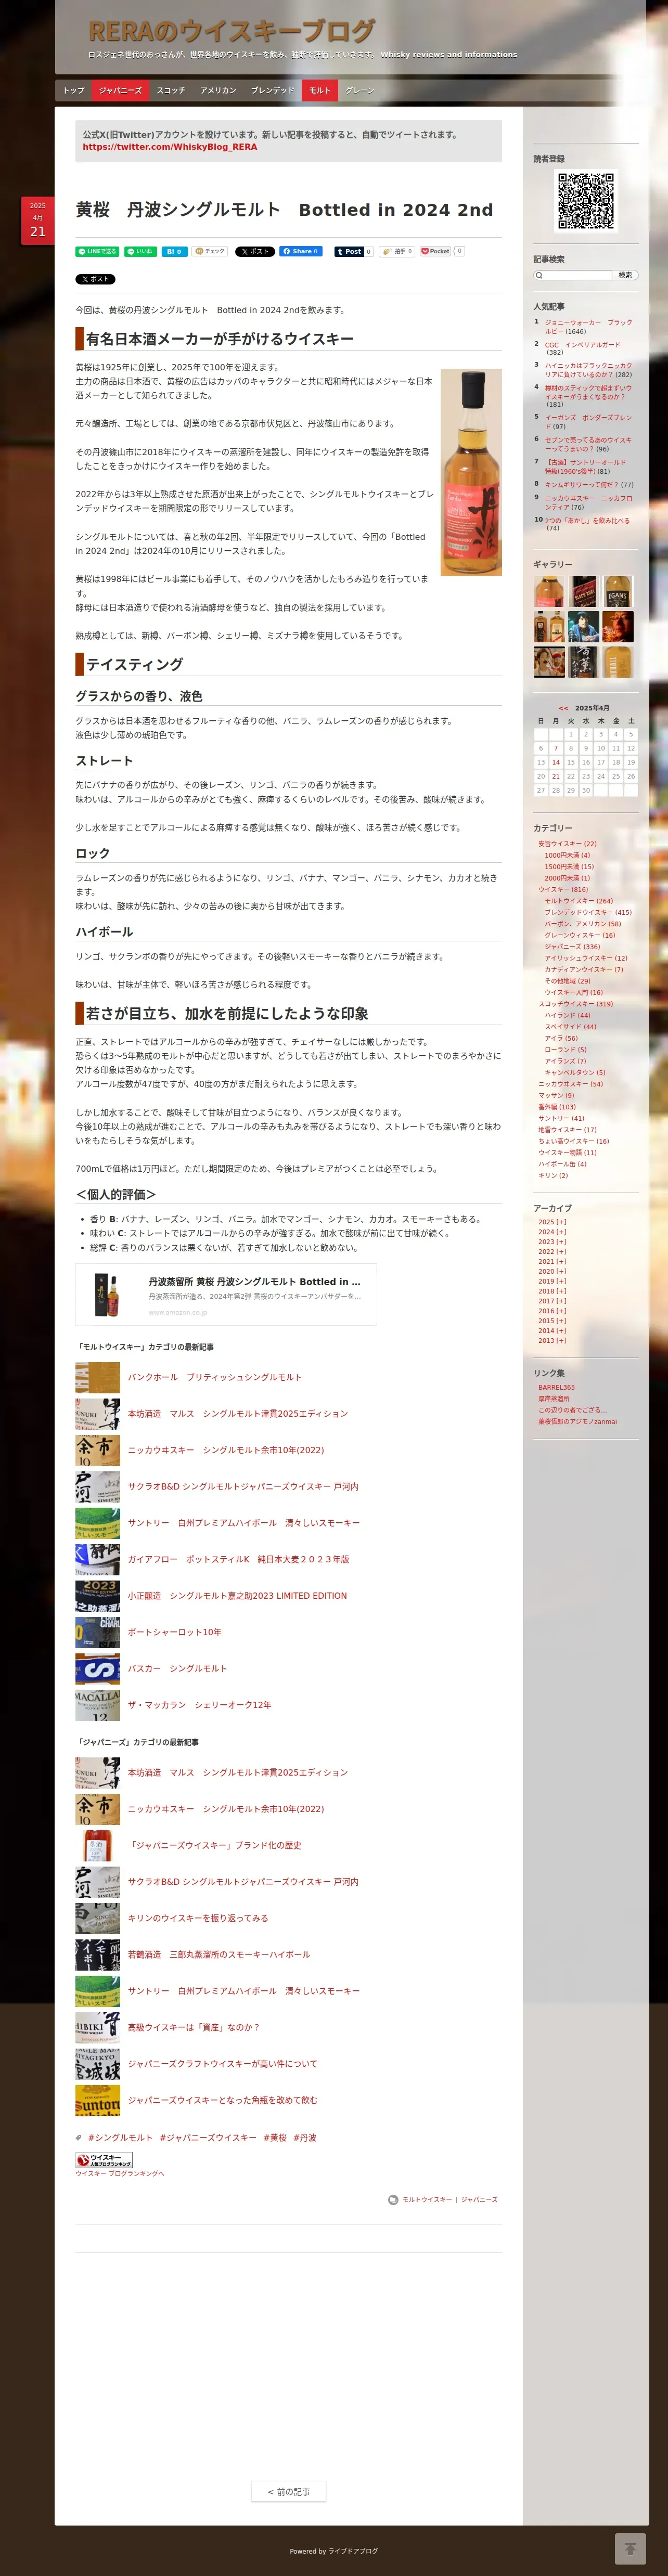Open the グレーン navigation tab
Screen dimensions: 668x2576
pyautogui.click(x=359, y=90)
